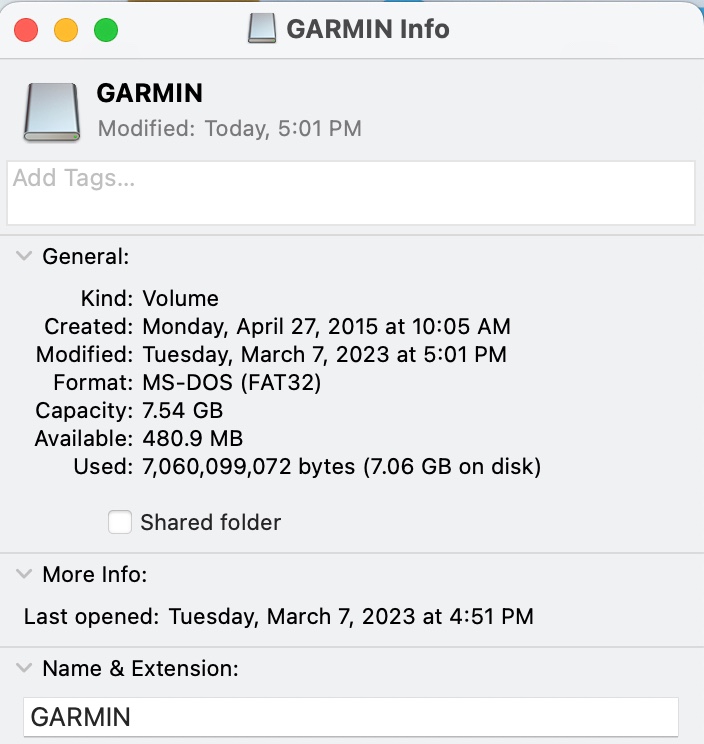Collapse the General section
704x744 pixels.
tap(24, 256)
